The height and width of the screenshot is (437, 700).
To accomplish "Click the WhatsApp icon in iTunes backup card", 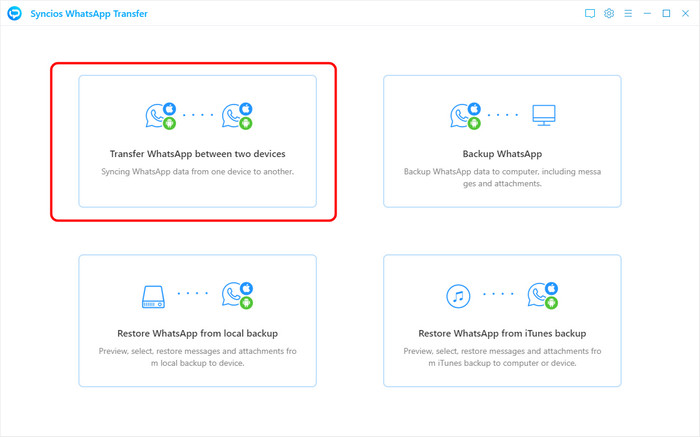I will (x=542, y=295).
